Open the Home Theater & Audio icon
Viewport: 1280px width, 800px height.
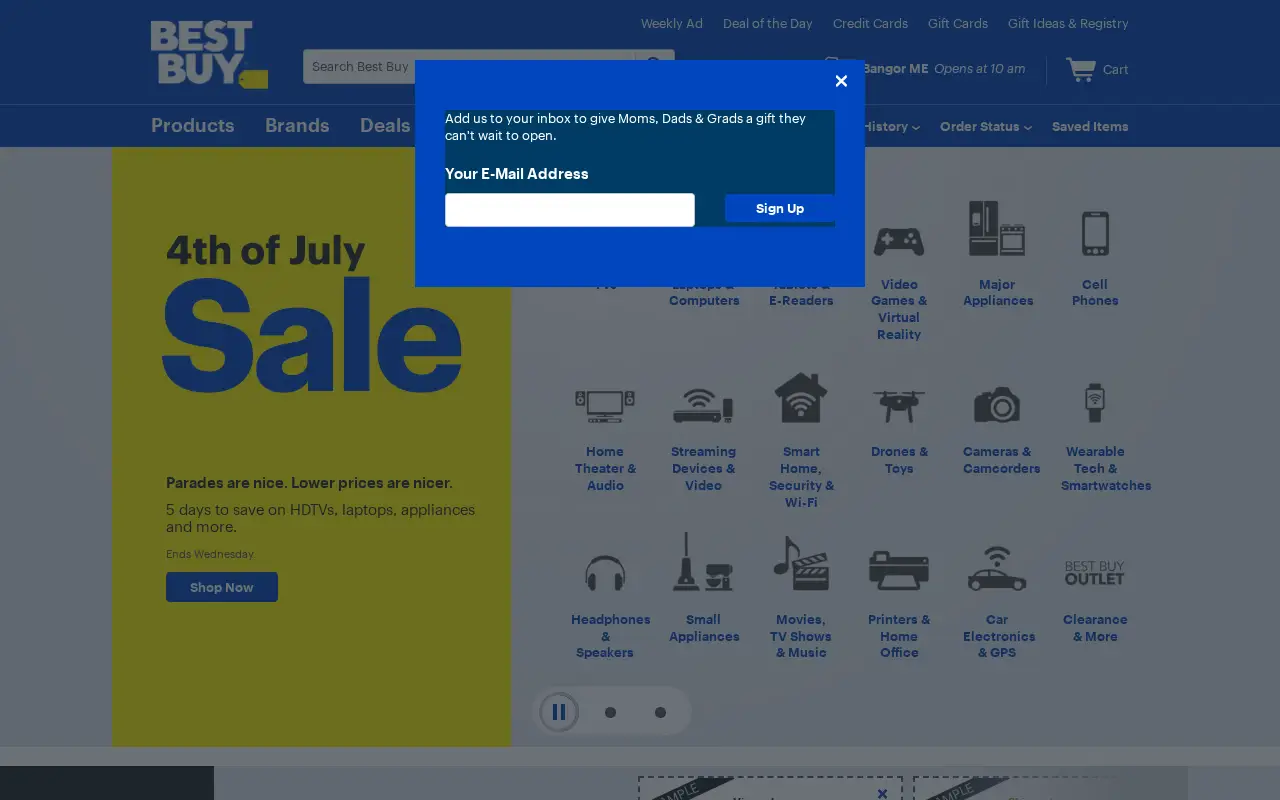click(x=605, y=405)
